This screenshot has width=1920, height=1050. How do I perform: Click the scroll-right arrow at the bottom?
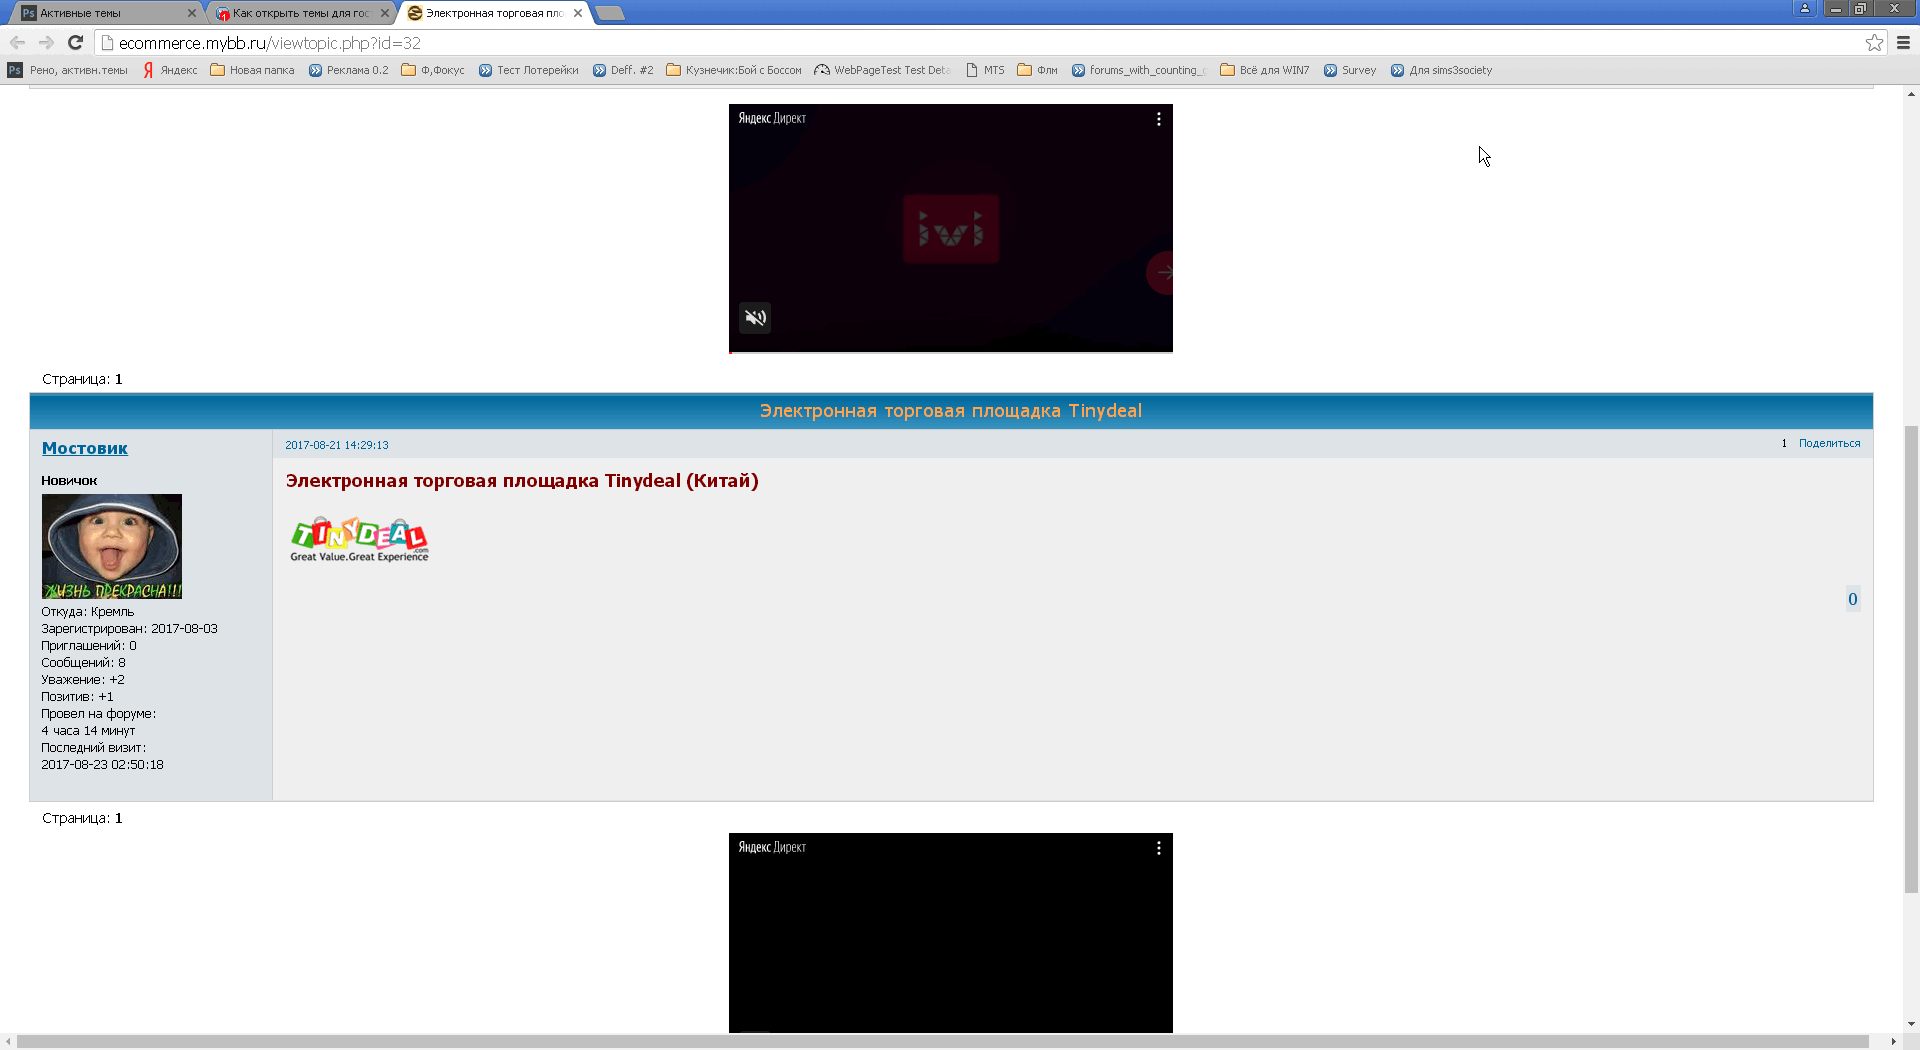pos(1893,1041)
